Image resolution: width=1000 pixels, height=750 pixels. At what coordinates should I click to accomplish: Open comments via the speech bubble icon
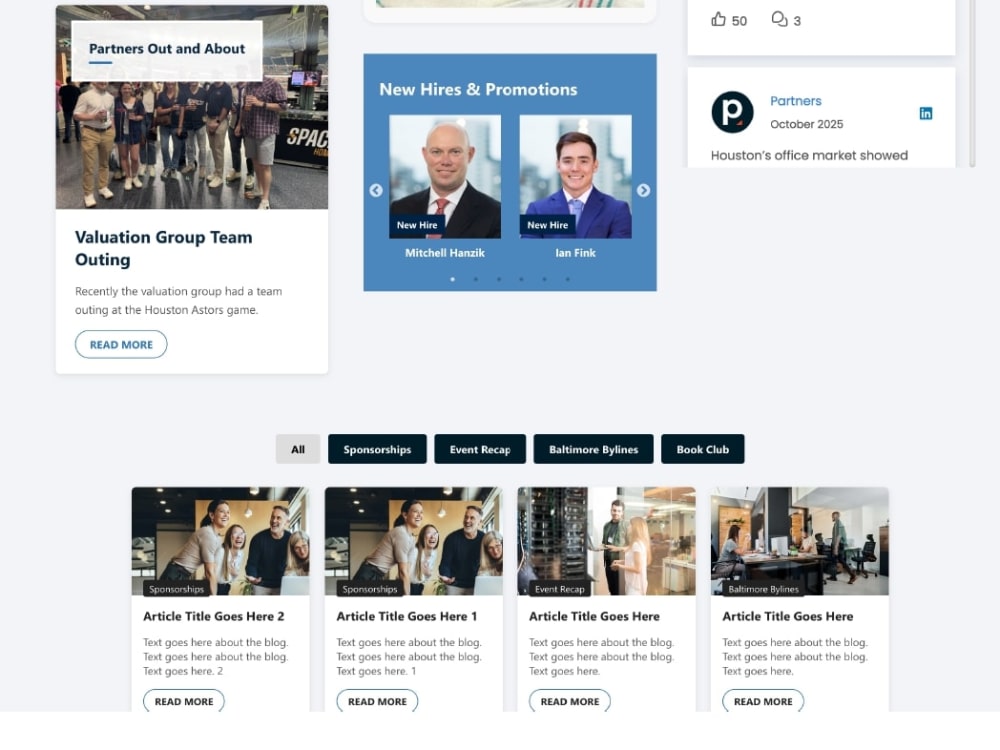pyautogui.click(x=779, y=19)
